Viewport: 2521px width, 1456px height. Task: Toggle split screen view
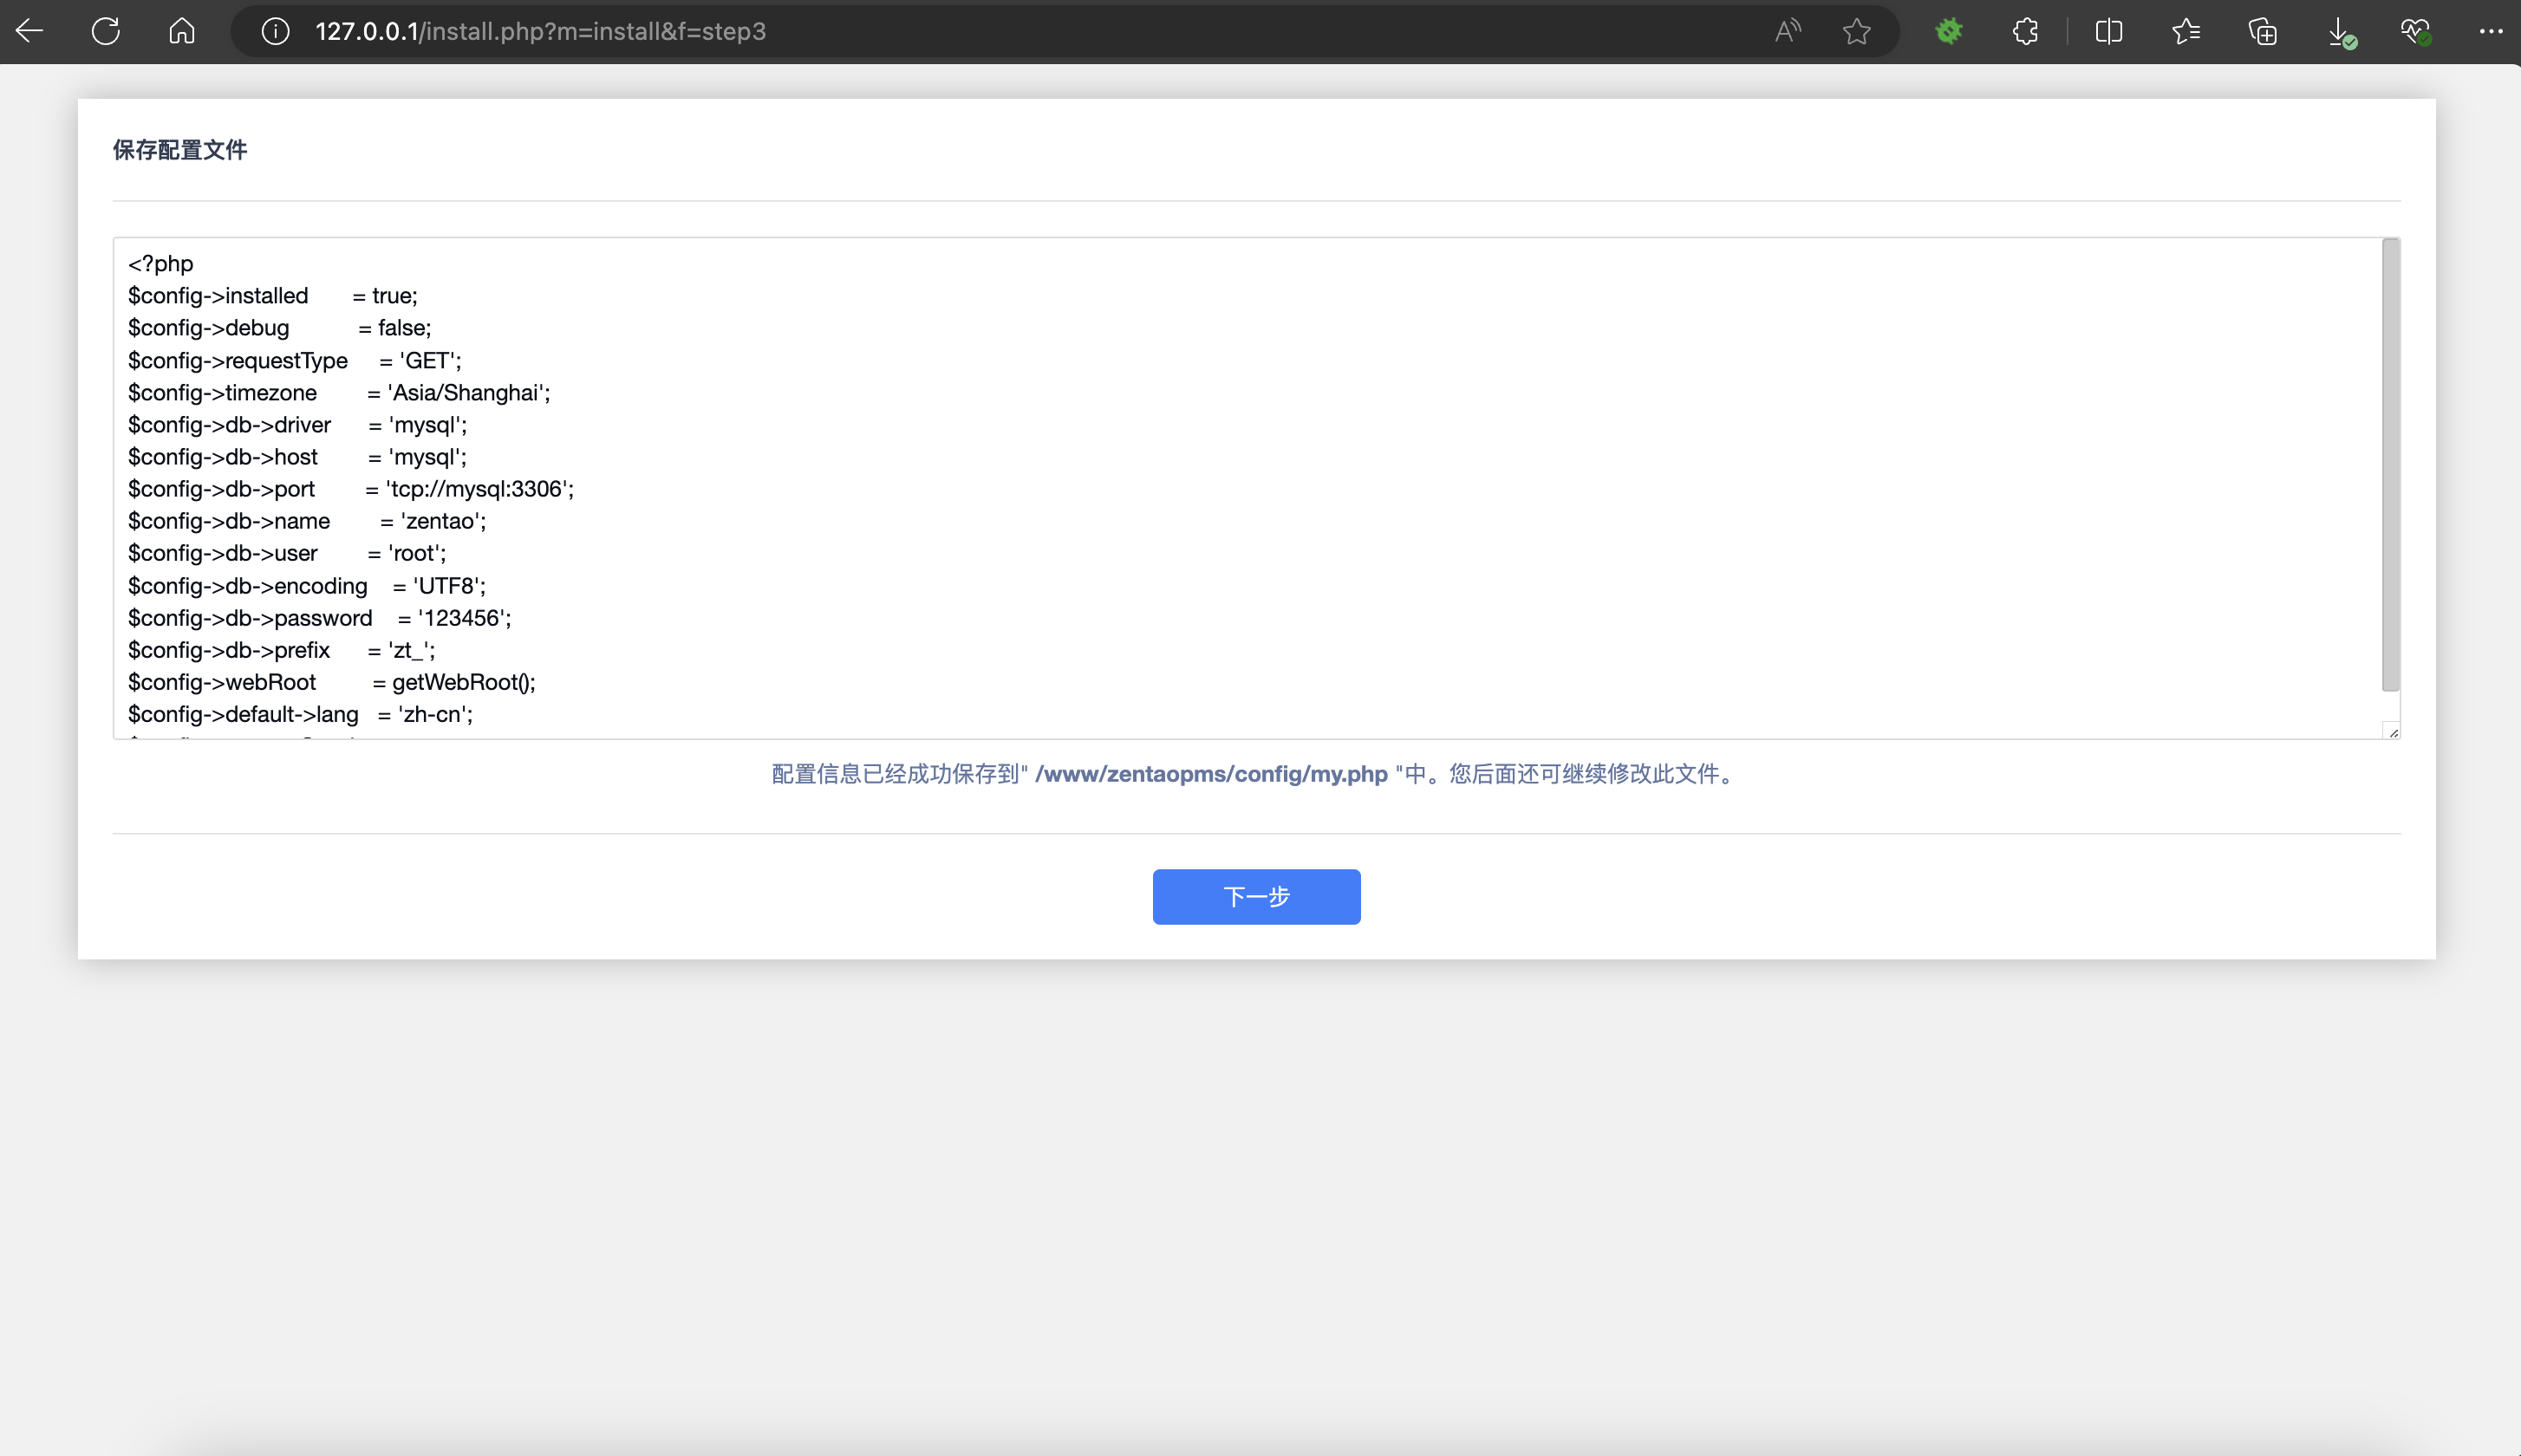coord(2108,31)
